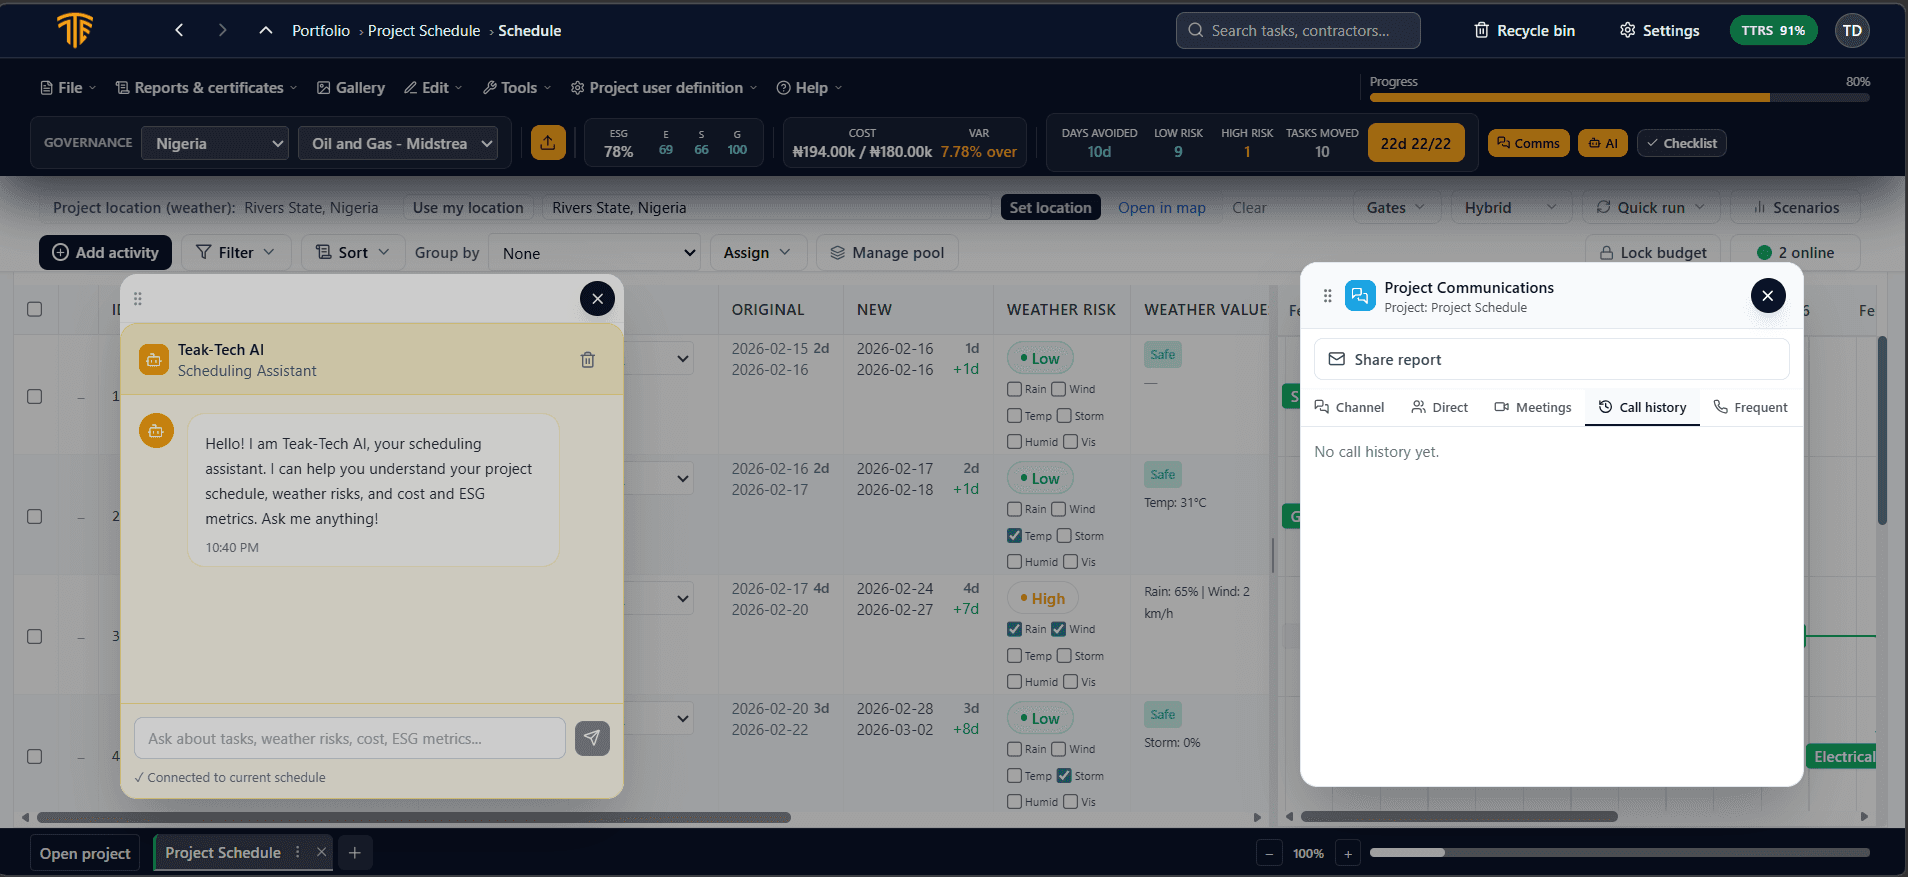
Task: Click Set location button
Action: pyautogui.click(x=1050, y=207)
